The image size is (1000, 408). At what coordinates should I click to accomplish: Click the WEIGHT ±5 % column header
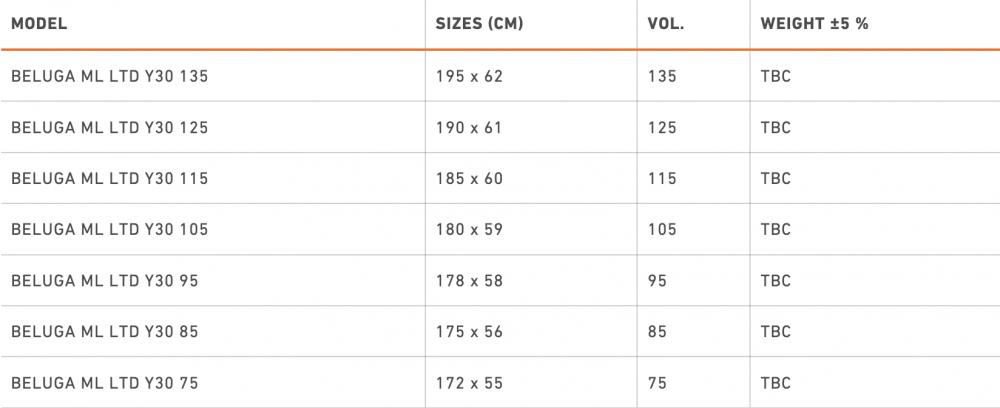tap(814, 23)
